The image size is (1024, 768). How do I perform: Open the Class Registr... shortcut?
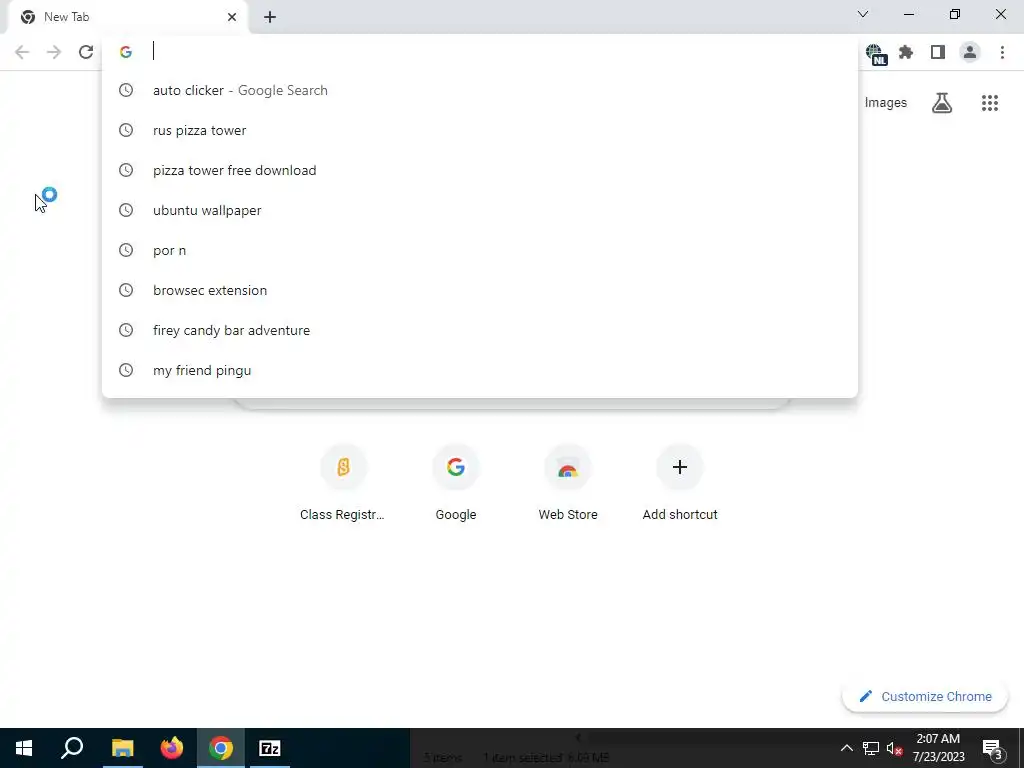[343, 483]
